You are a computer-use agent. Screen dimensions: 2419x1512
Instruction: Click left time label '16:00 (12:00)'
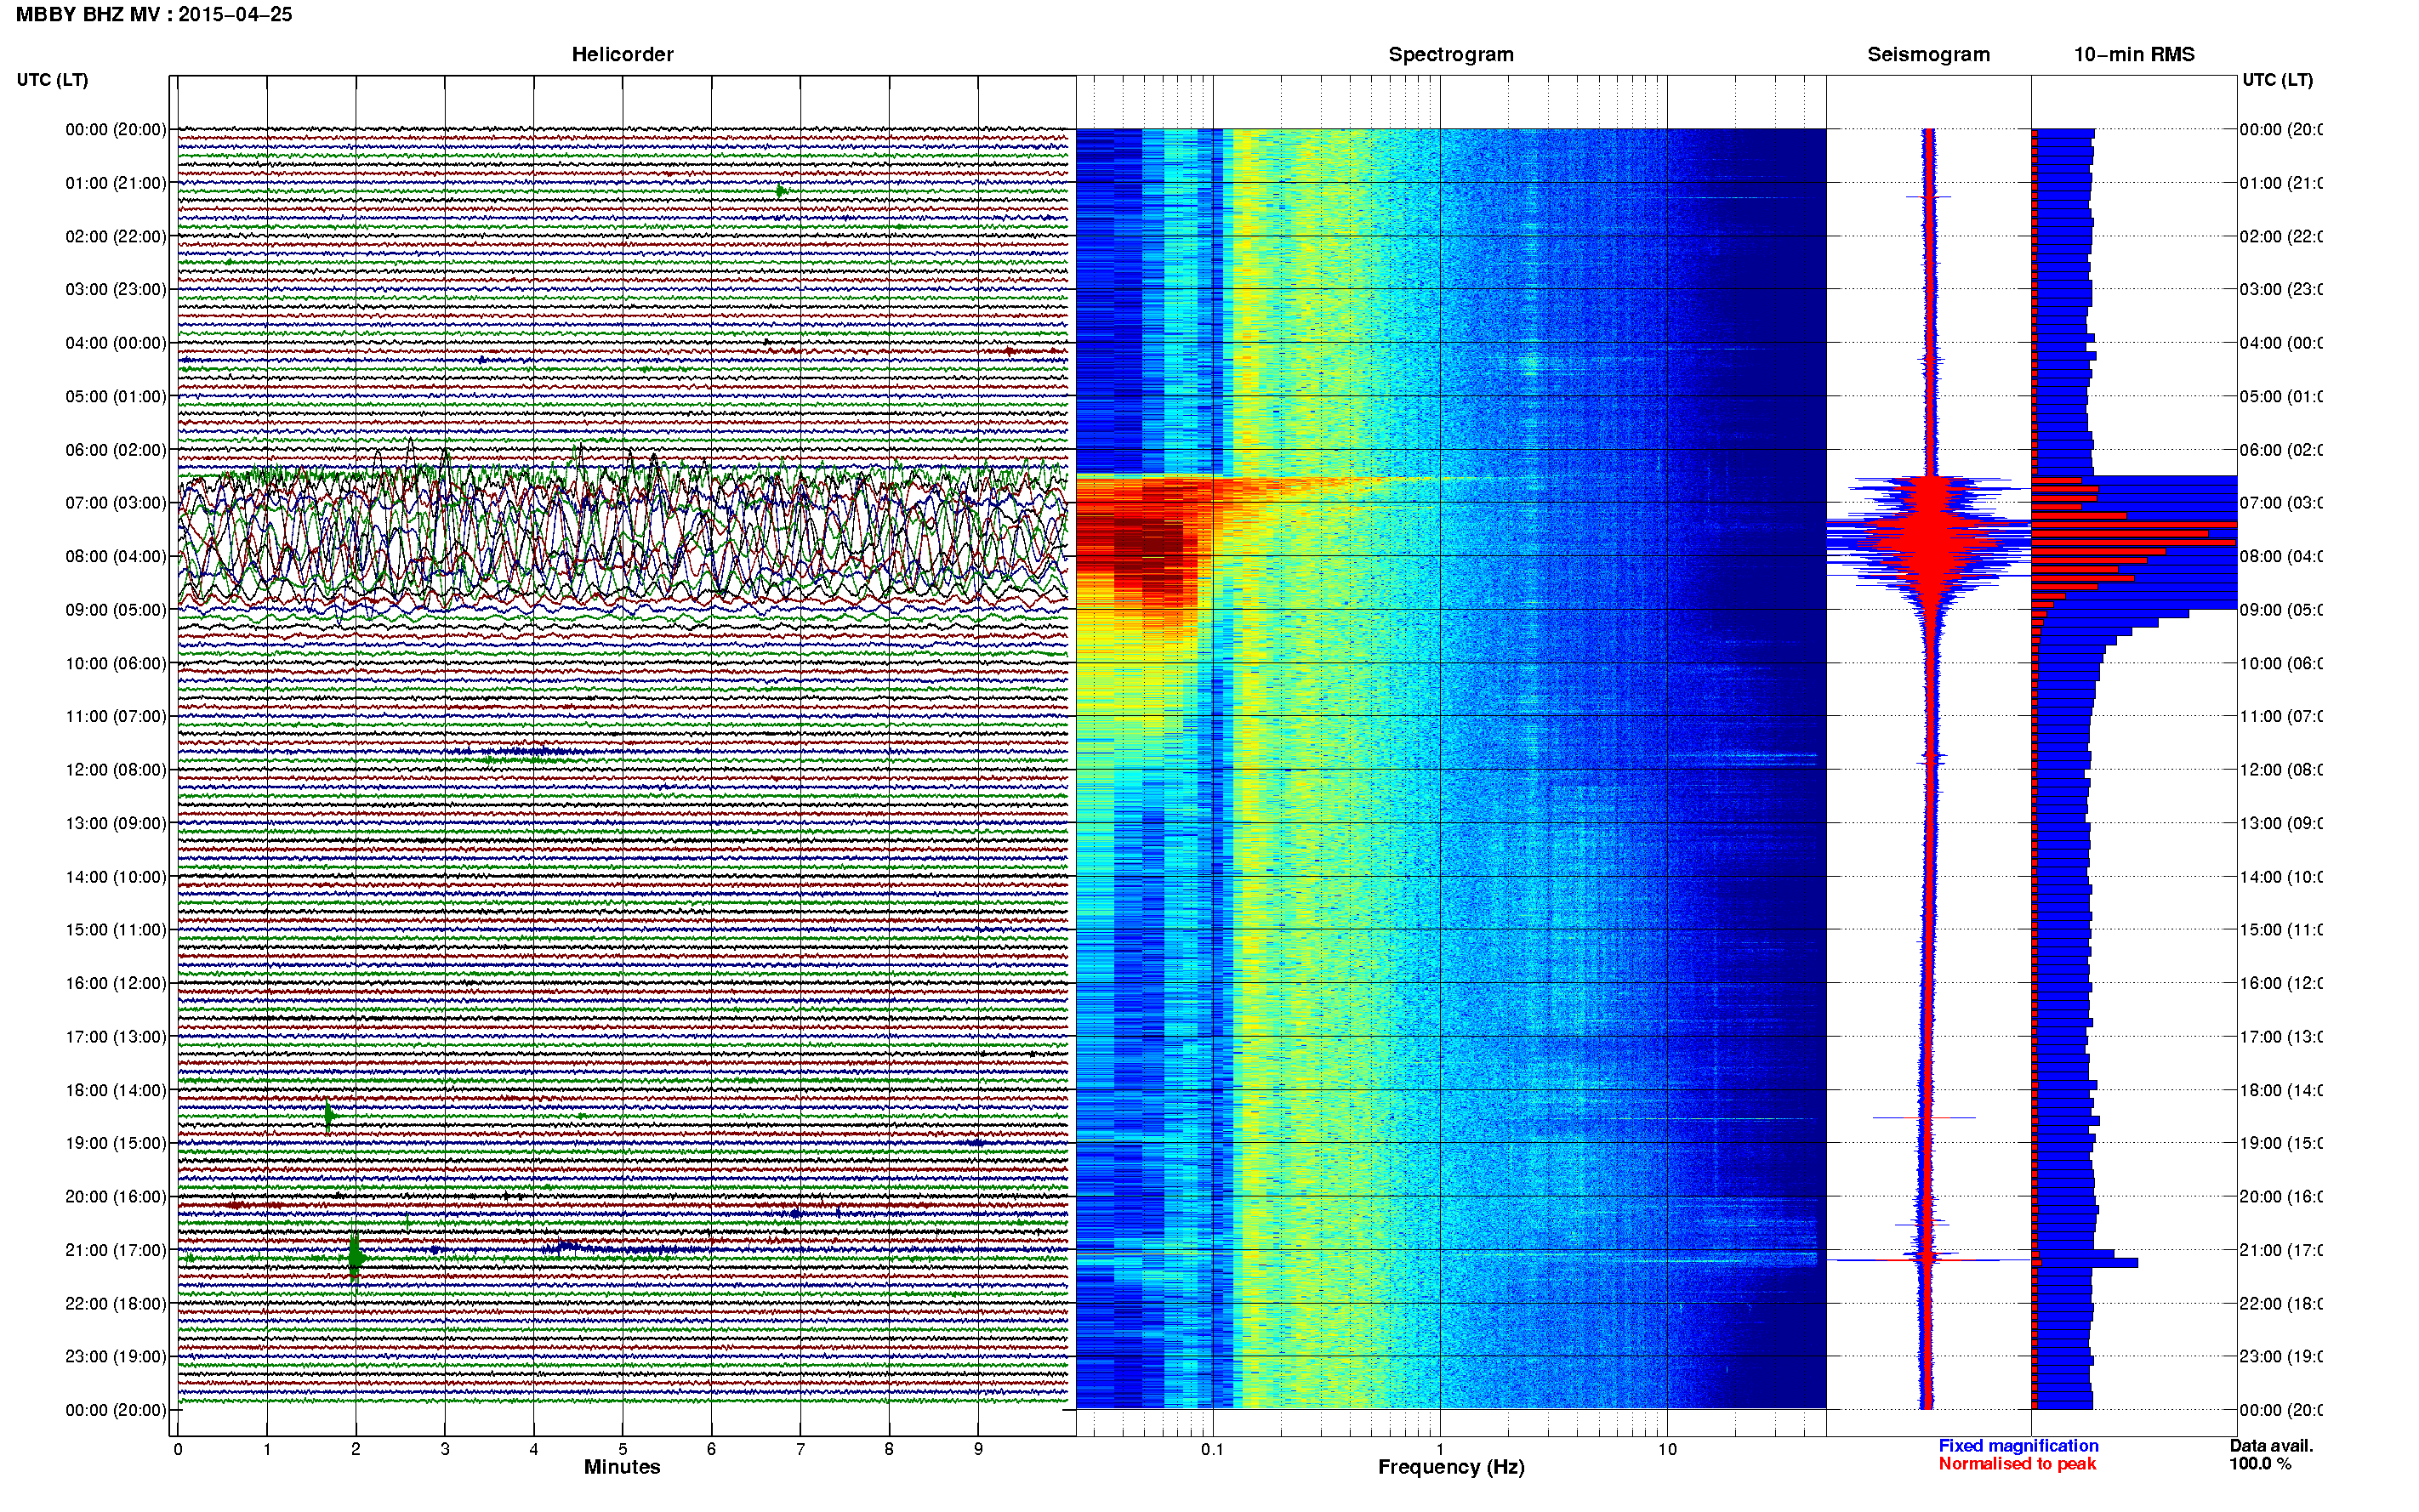point(116,983)
